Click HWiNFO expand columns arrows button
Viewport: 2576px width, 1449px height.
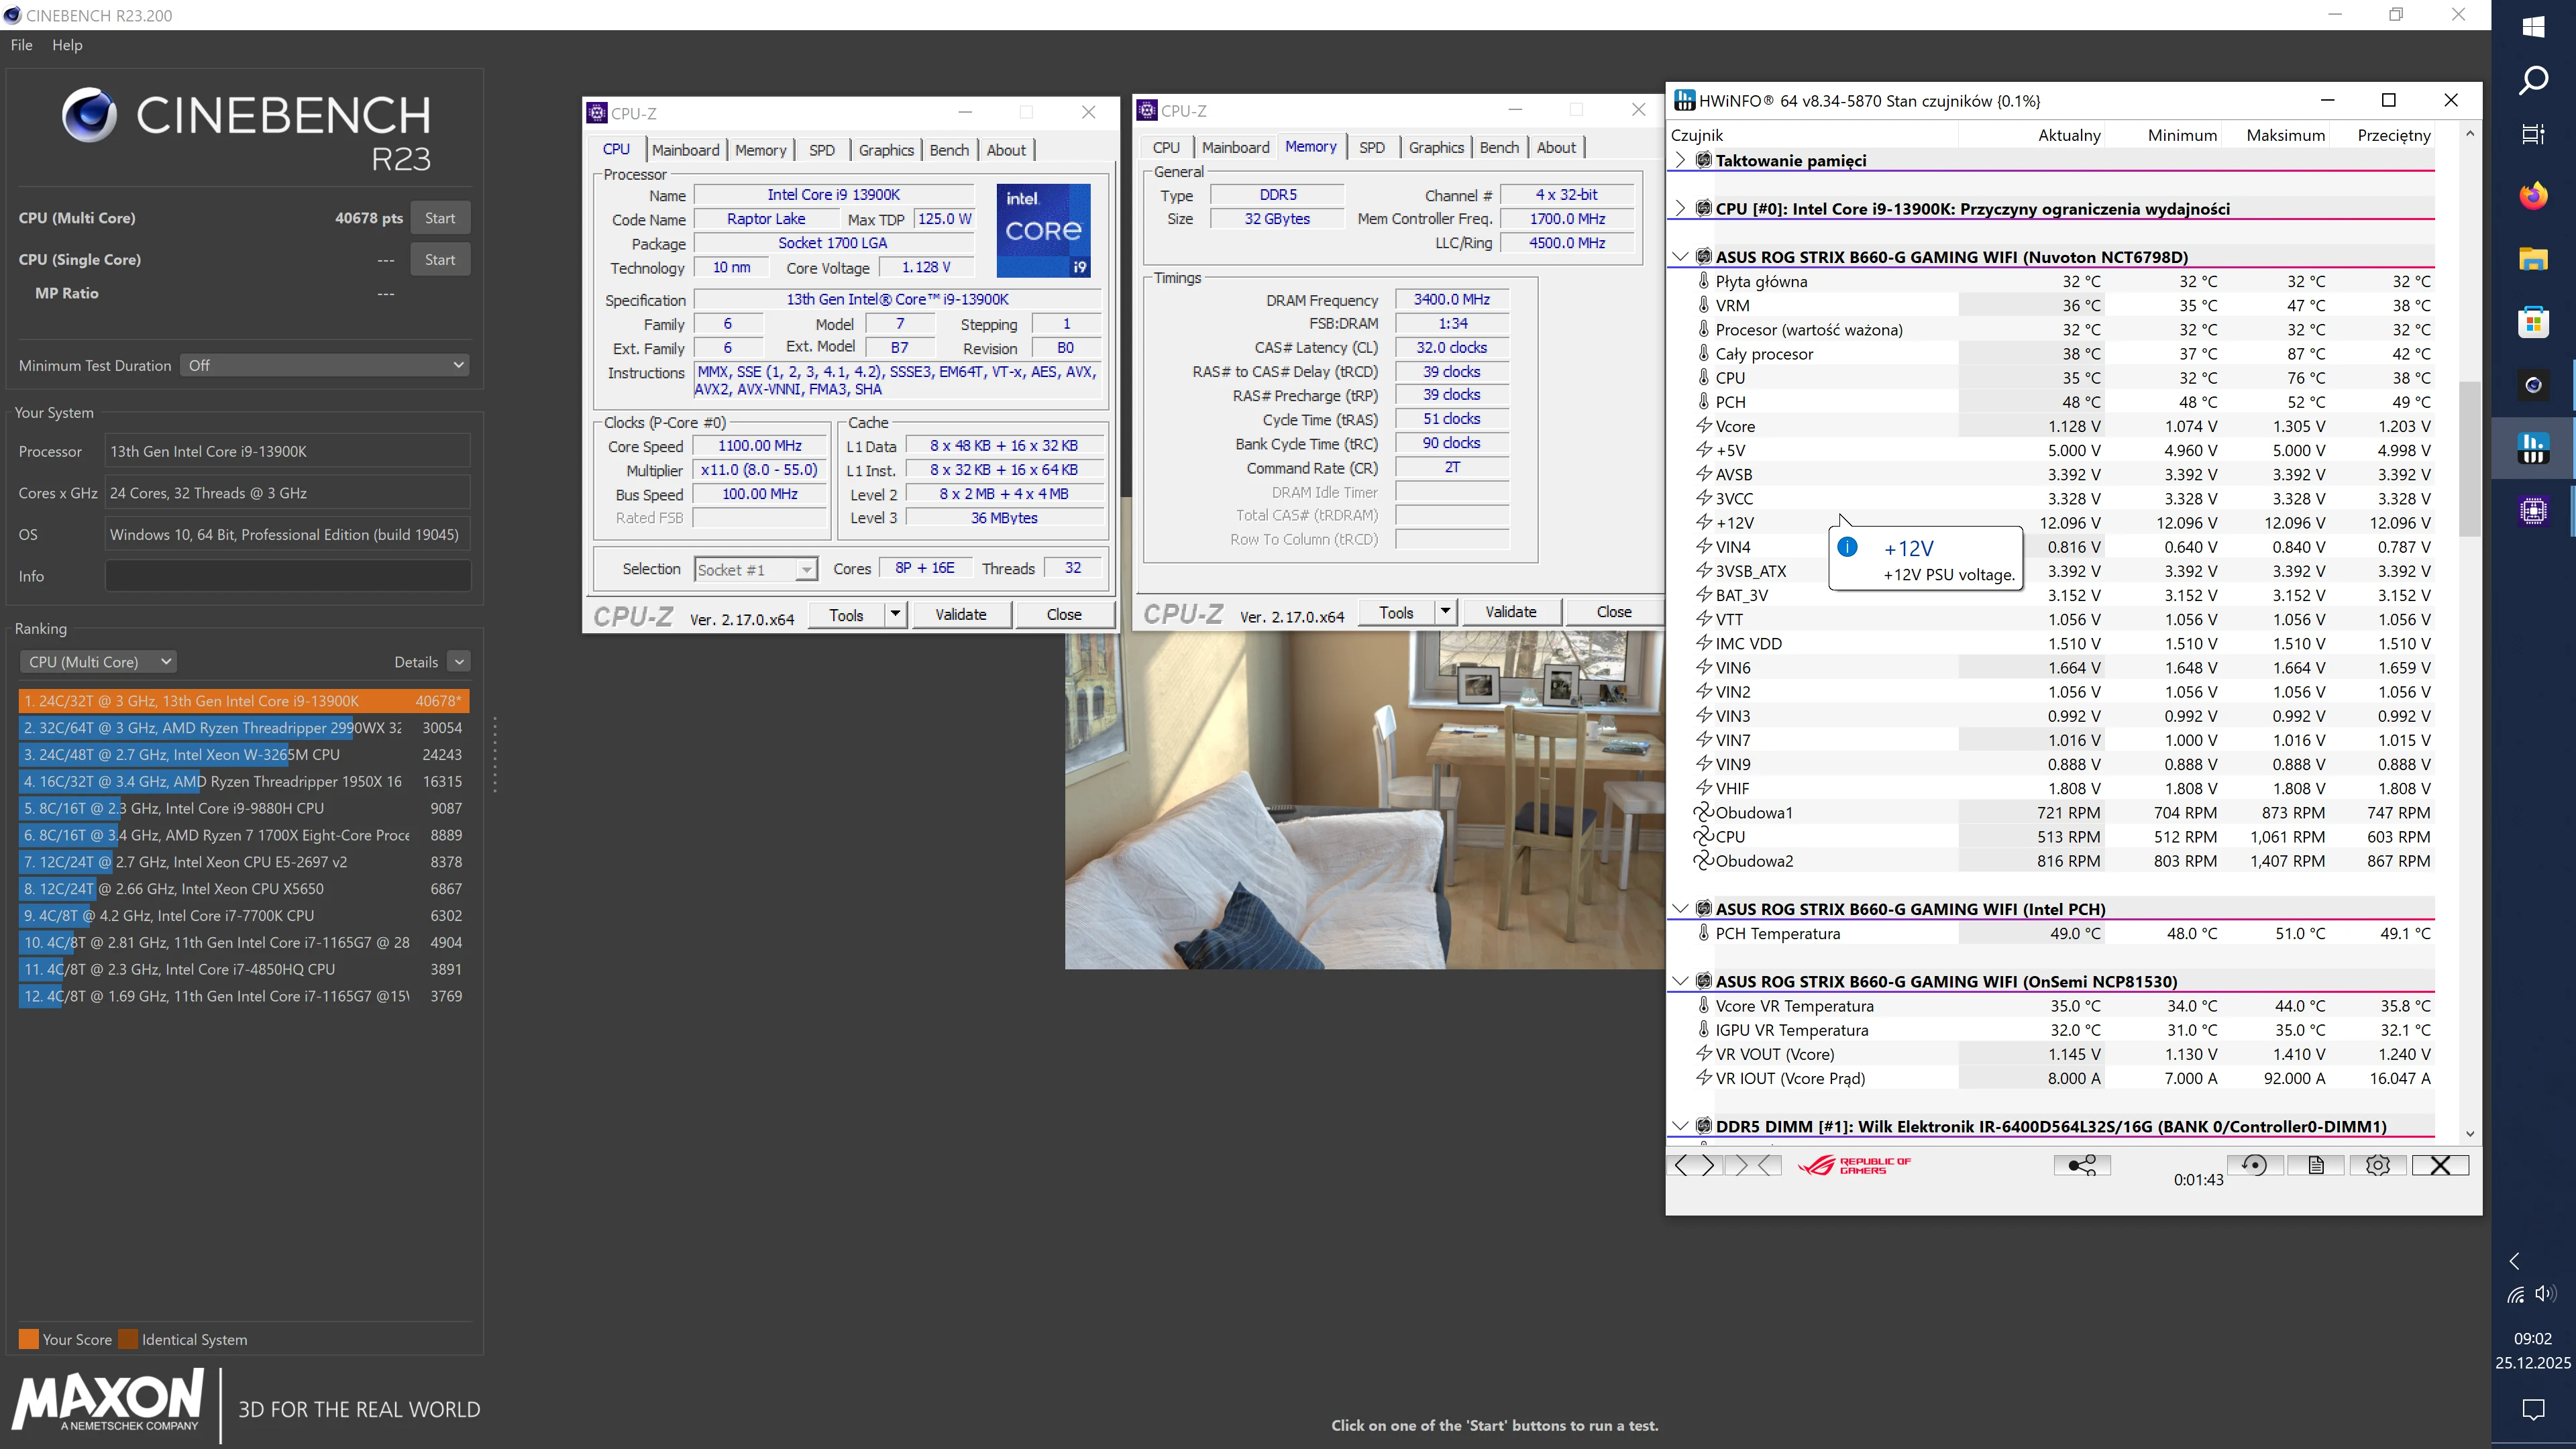click(x=1694, y=1165)
